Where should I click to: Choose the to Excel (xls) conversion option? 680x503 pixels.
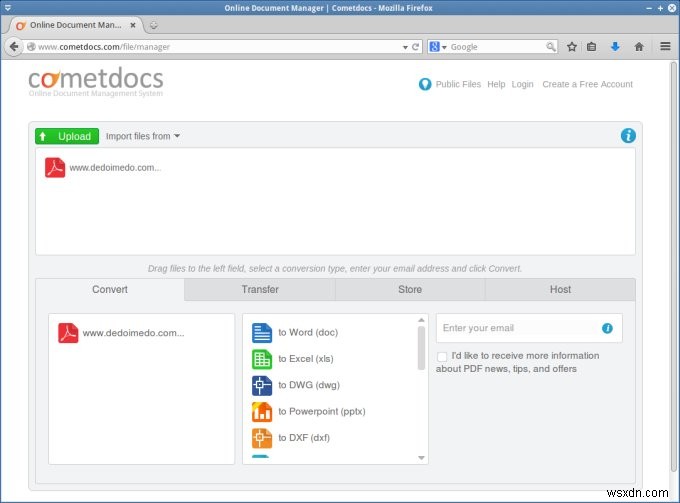pos(306,359)
